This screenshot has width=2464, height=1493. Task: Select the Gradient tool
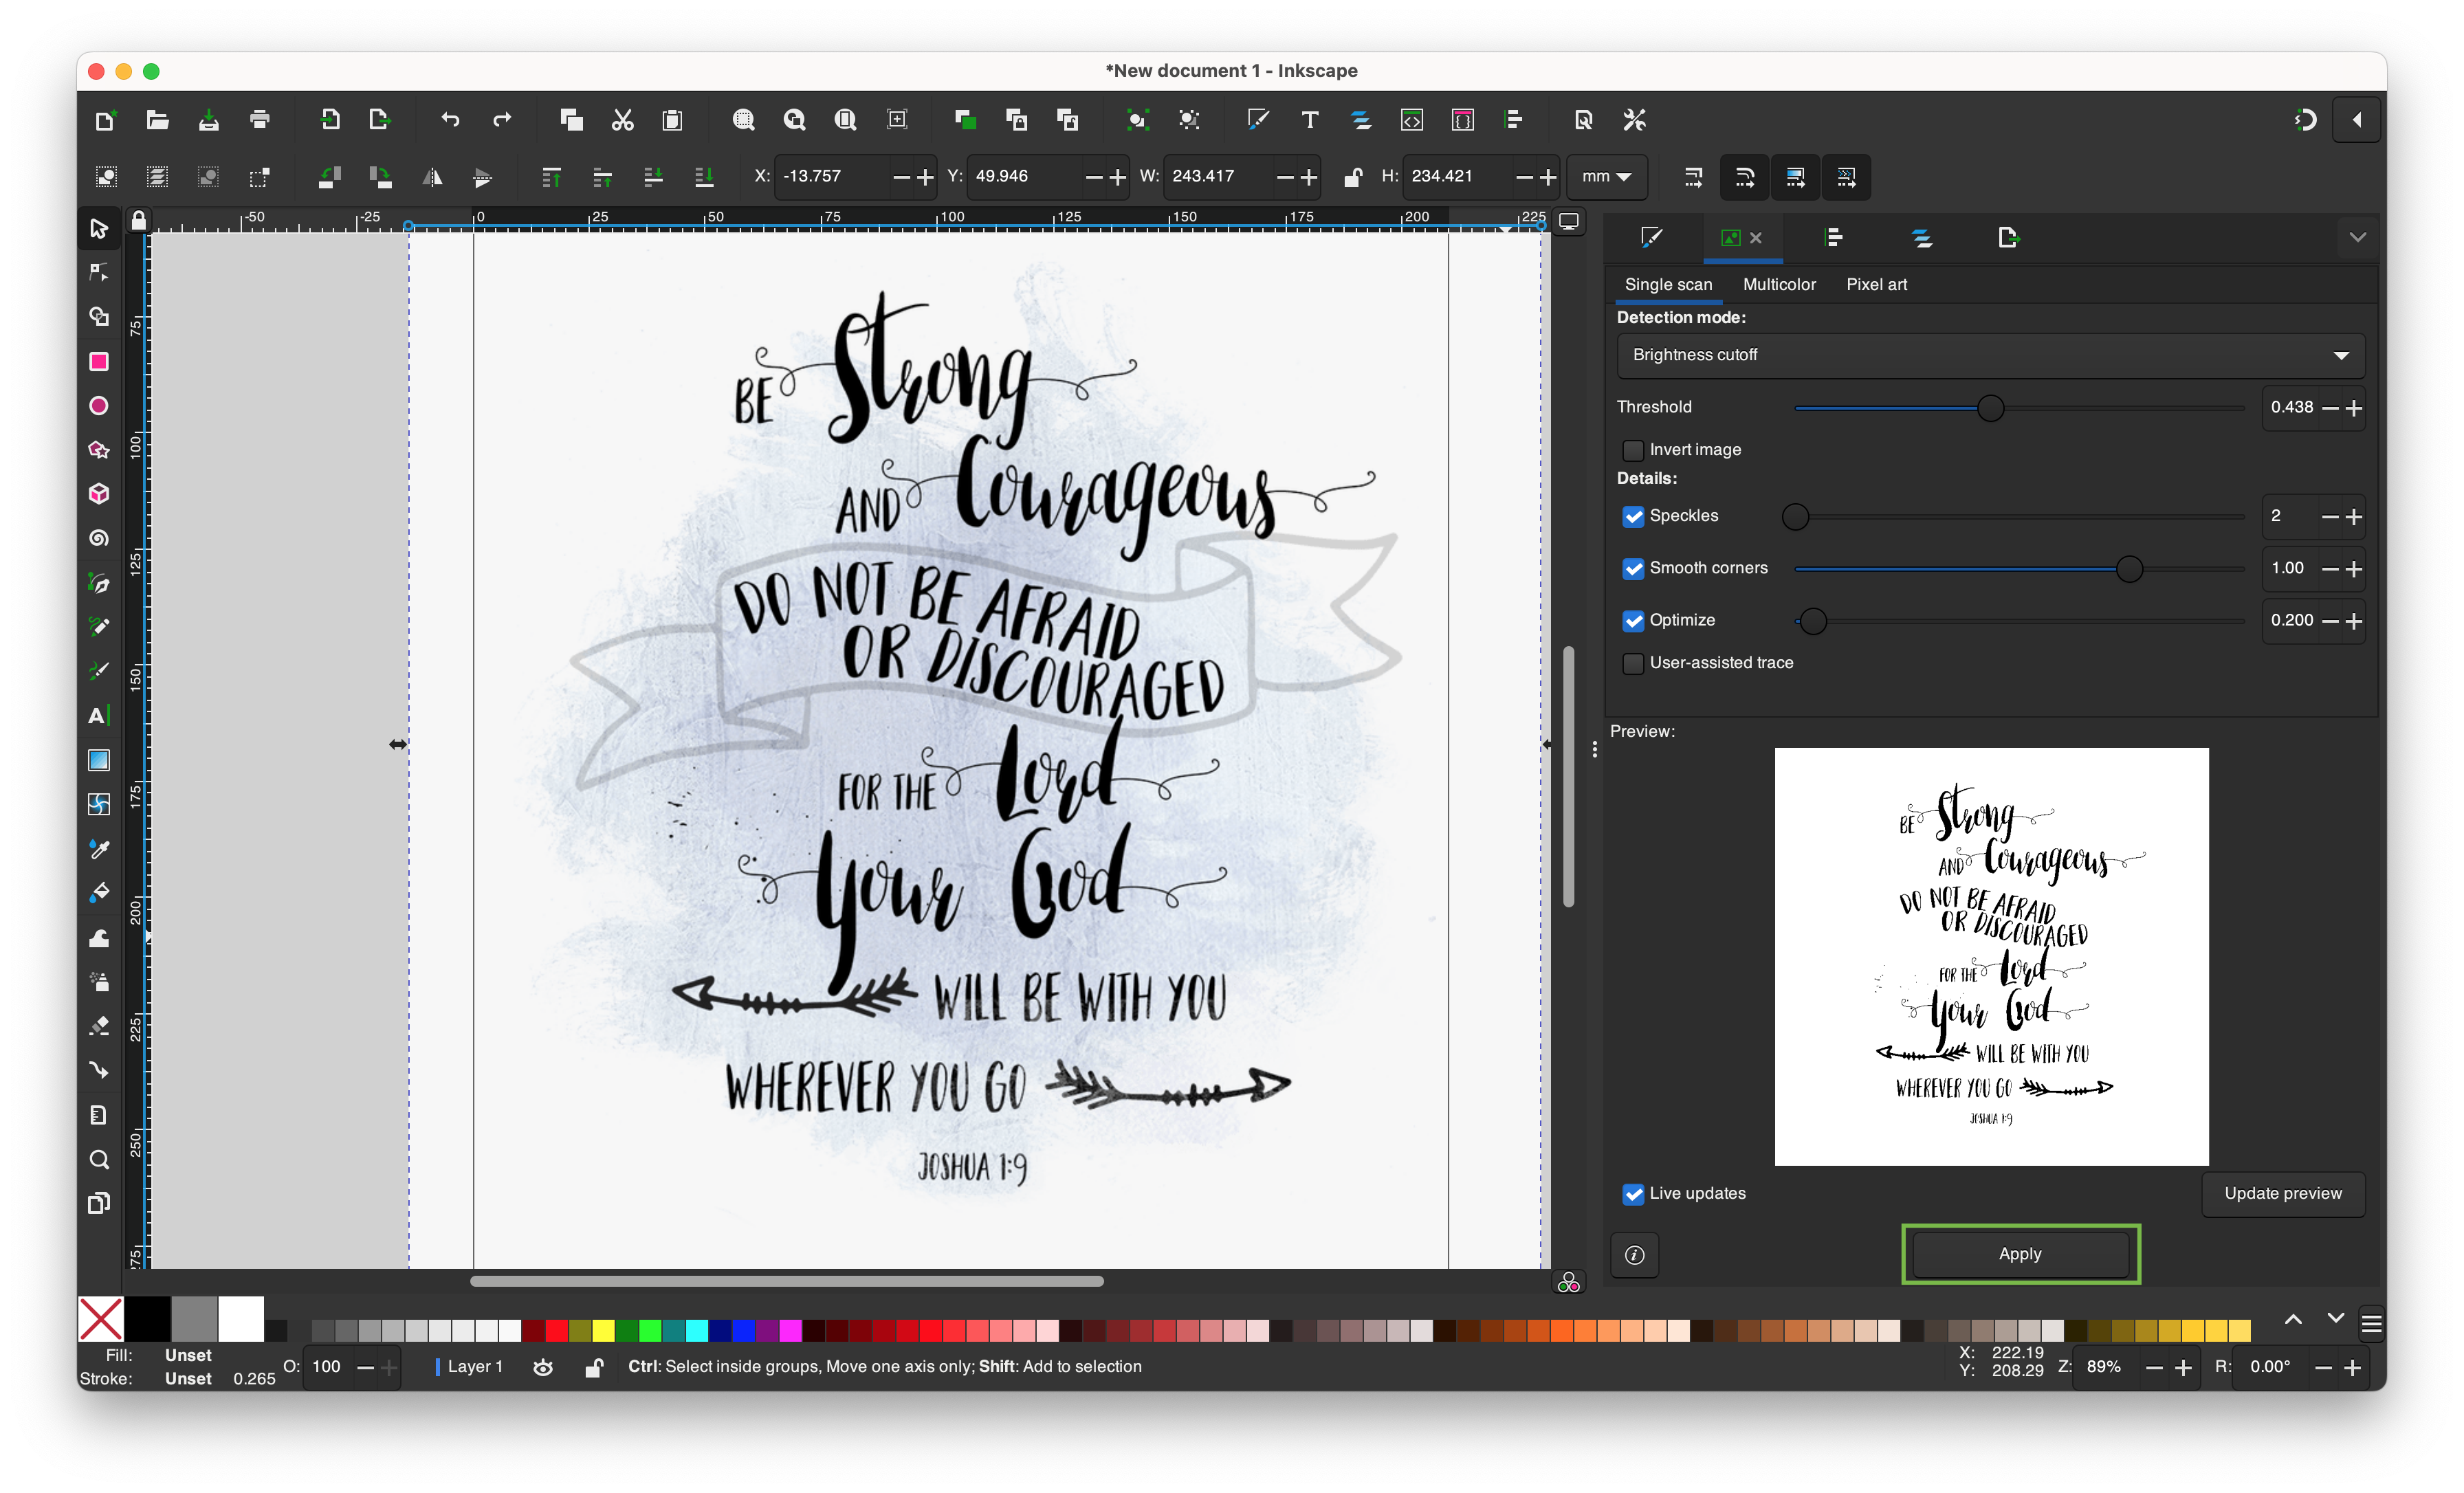100,759
